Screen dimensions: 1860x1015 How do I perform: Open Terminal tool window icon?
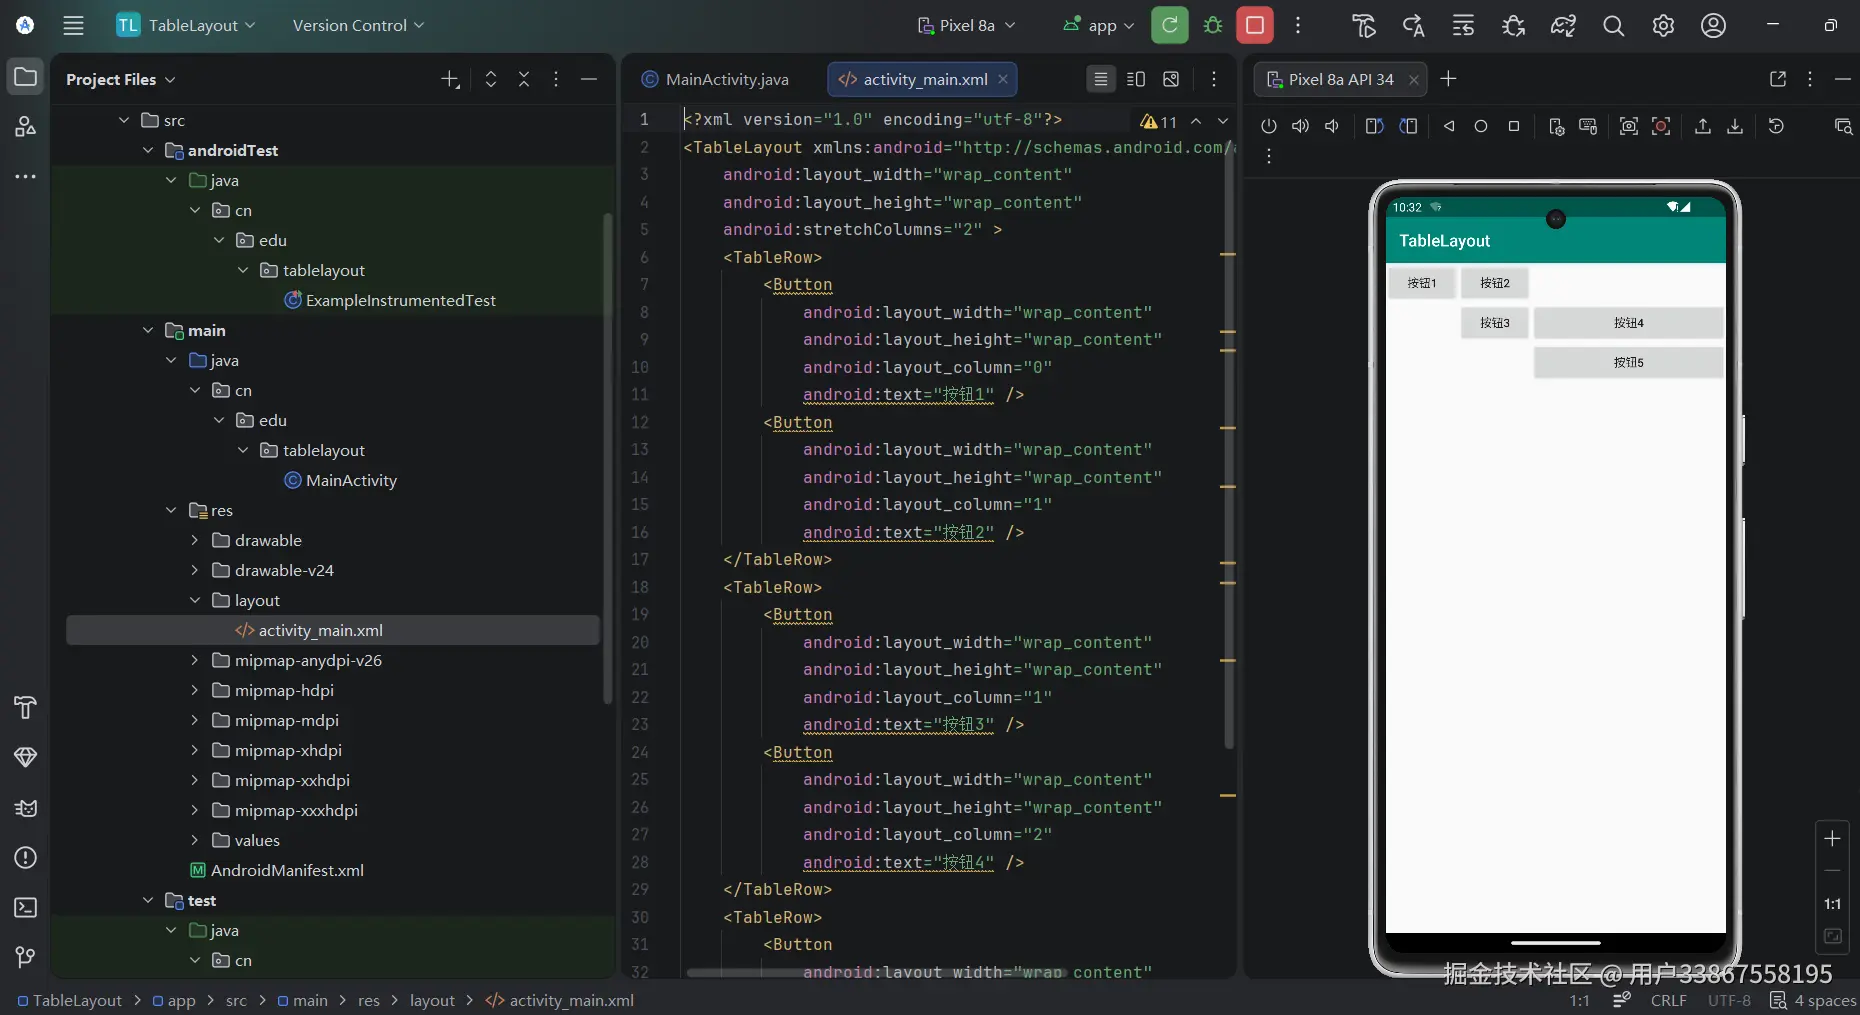(25, 907)
